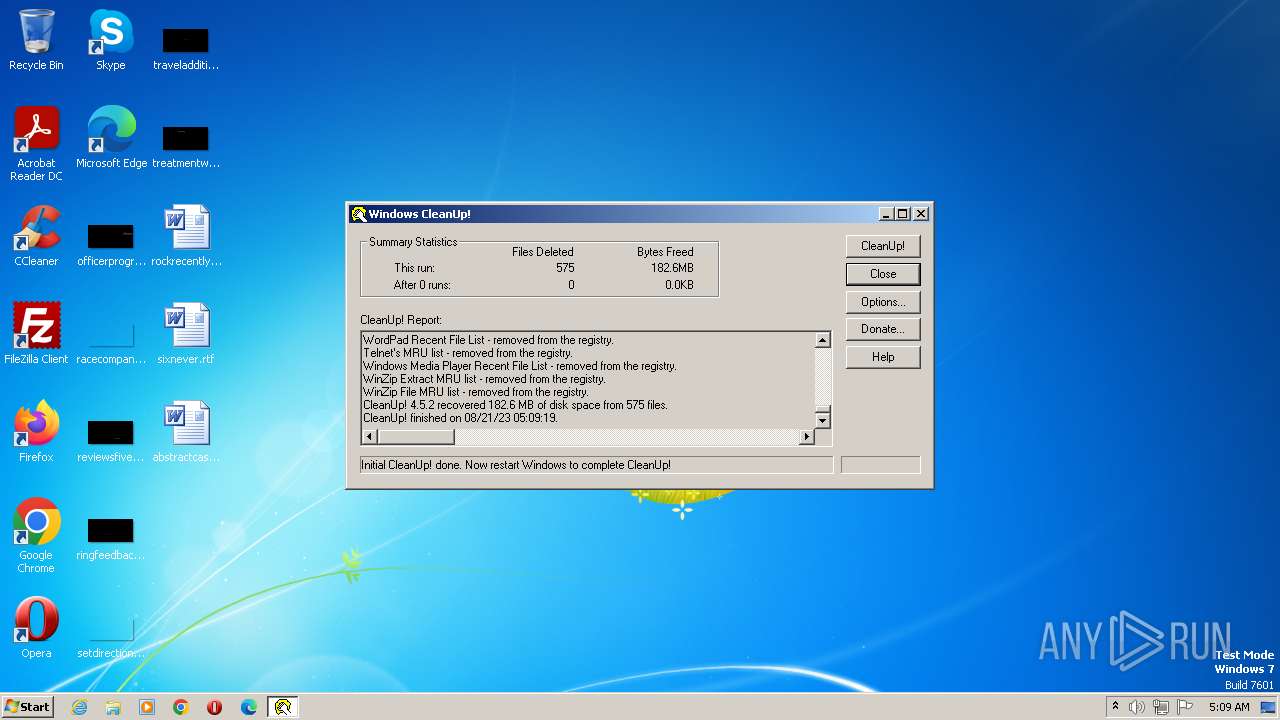The height and width of the screenshot is (720, 1280).
Task: Open the Start menu
Action: (27, 707)
